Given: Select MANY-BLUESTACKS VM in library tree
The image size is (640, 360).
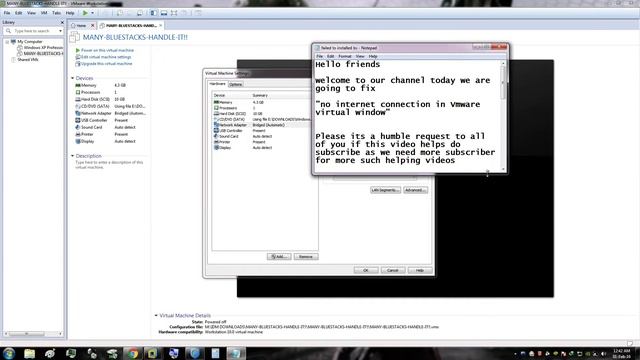Looking at the screenshot, I should [x=43, y=53].
